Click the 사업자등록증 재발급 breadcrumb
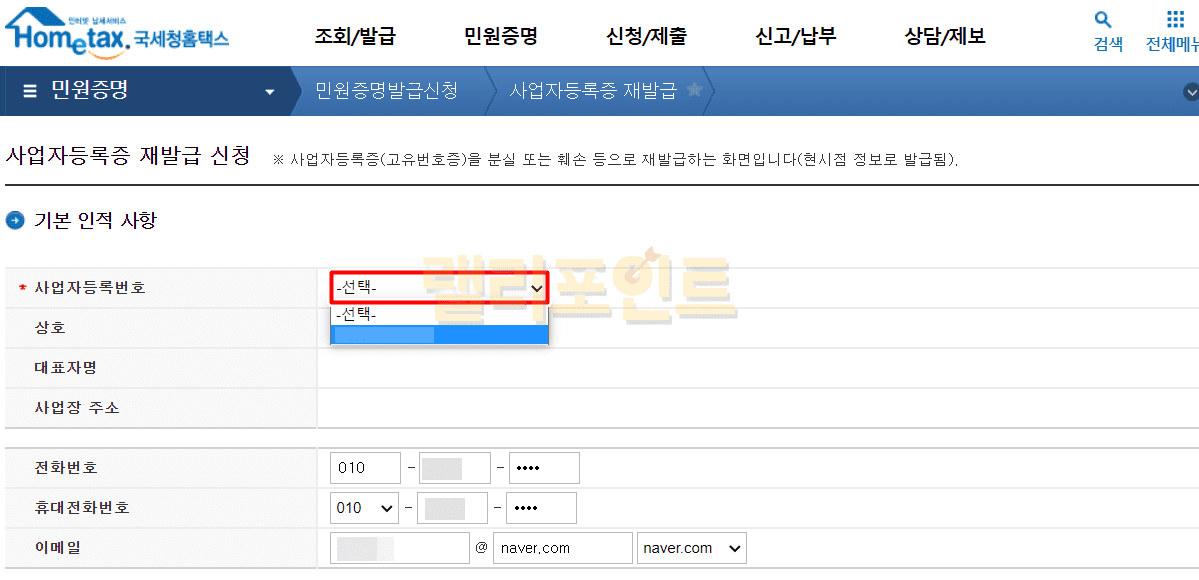1199x580 pixels. 592,91
